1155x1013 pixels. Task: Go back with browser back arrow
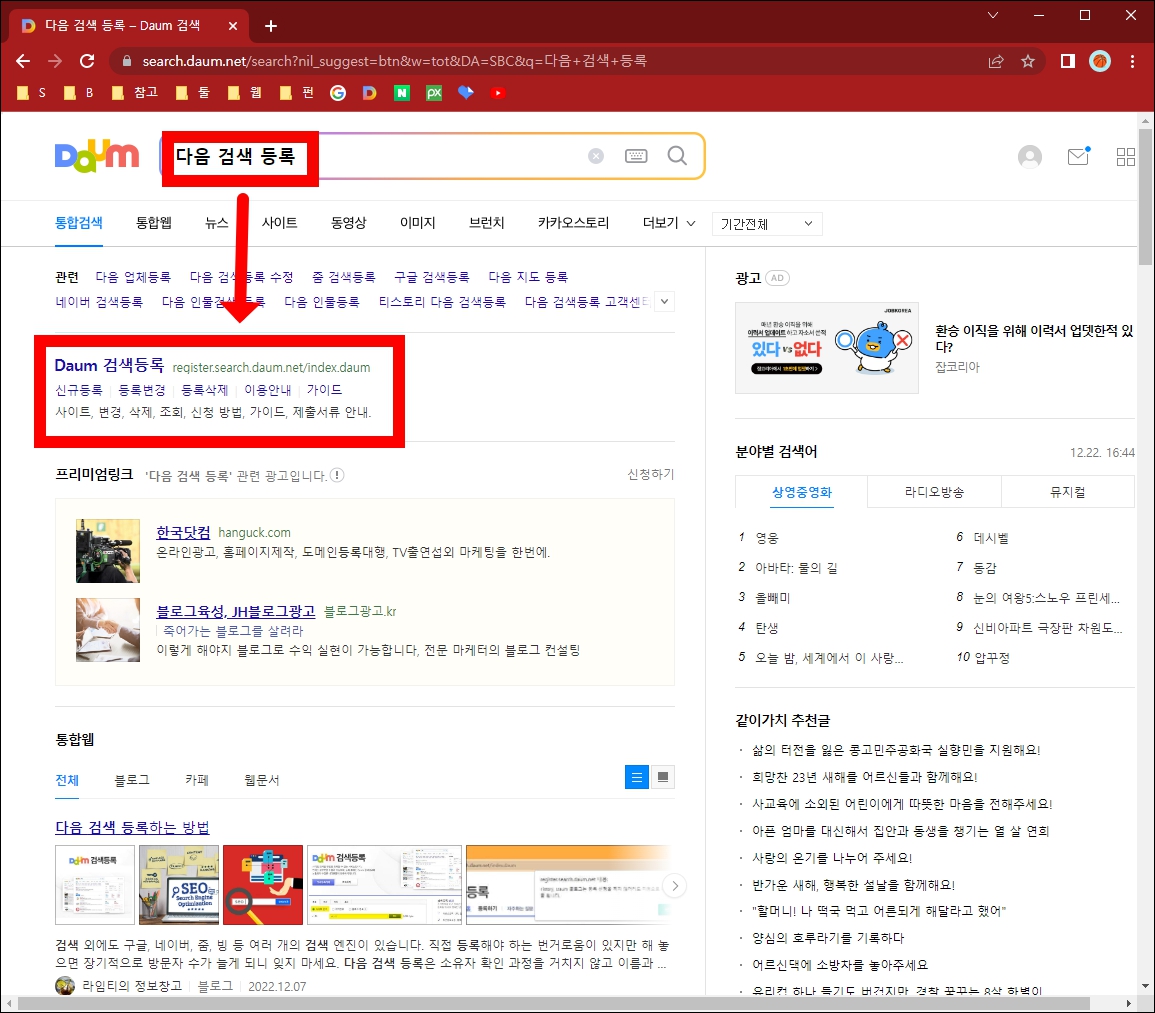click(x=23, y=61)
